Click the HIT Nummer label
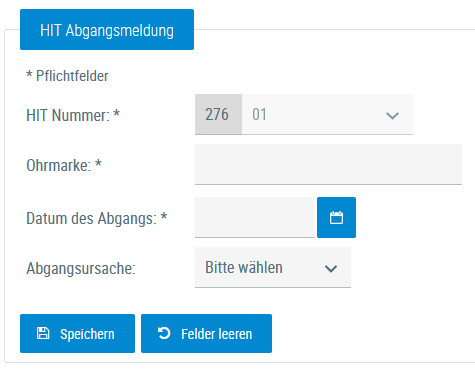The width and height of the screenshot is (475, 371). tap(68, 115)
